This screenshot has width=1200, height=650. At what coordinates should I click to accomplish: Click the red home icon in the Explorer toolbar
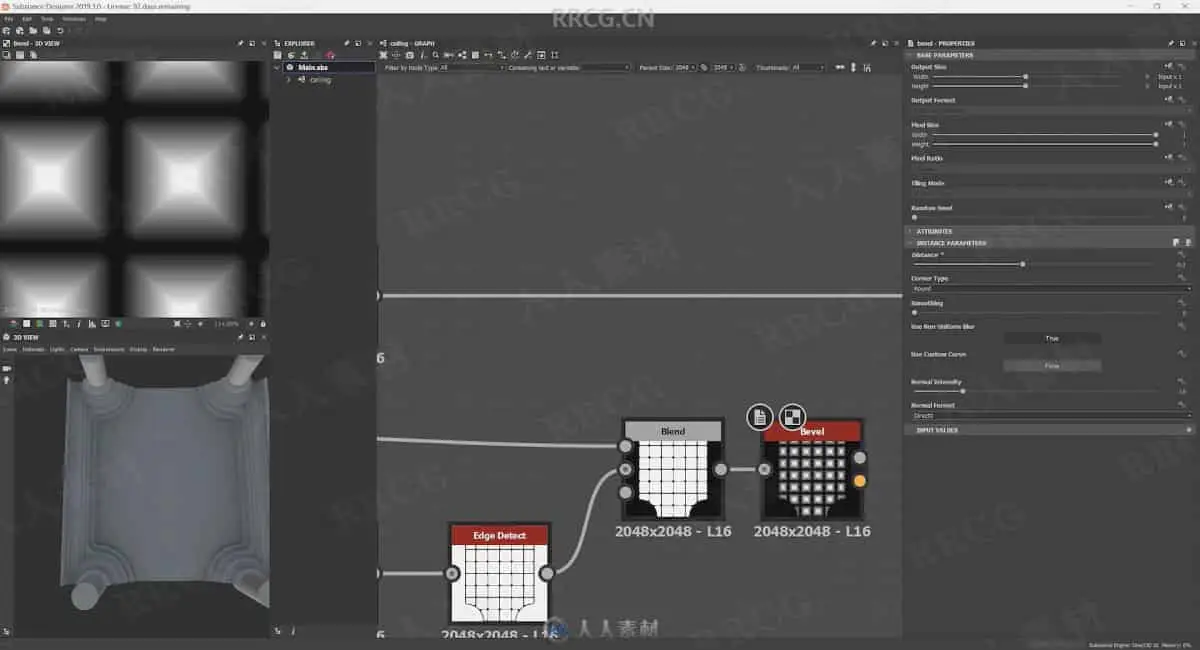point(330,55)
